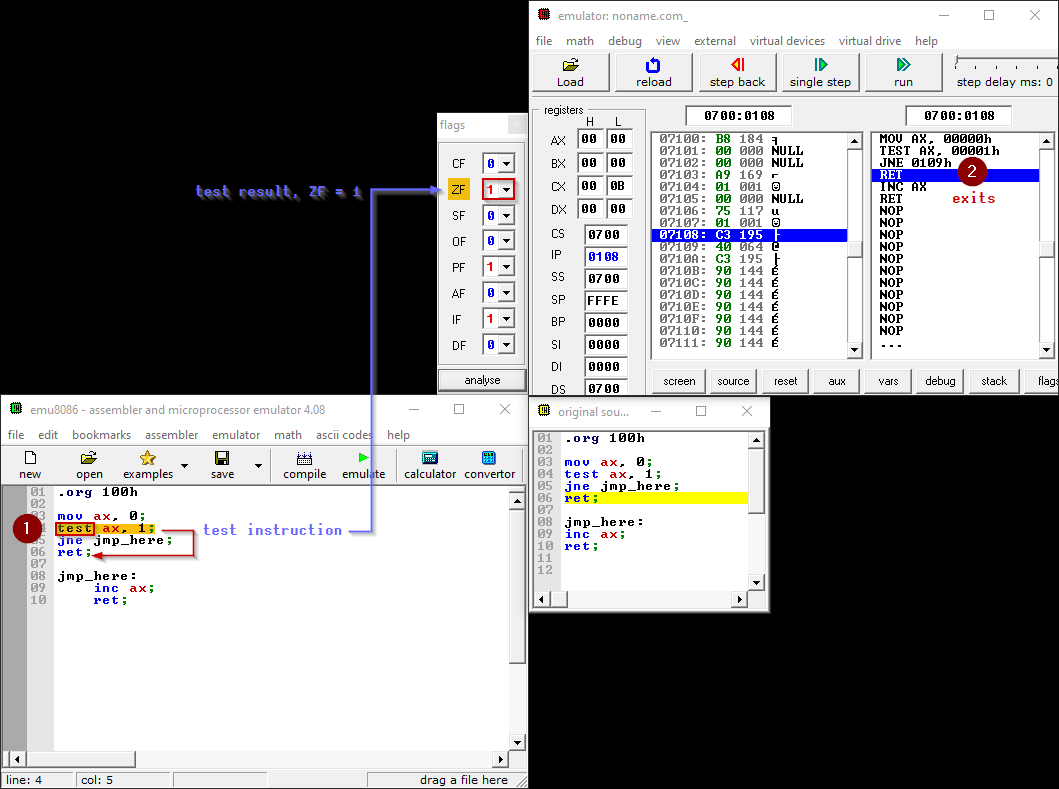Create a new file in emu8086 editor
1059x789 pixels.
(30, 465)
